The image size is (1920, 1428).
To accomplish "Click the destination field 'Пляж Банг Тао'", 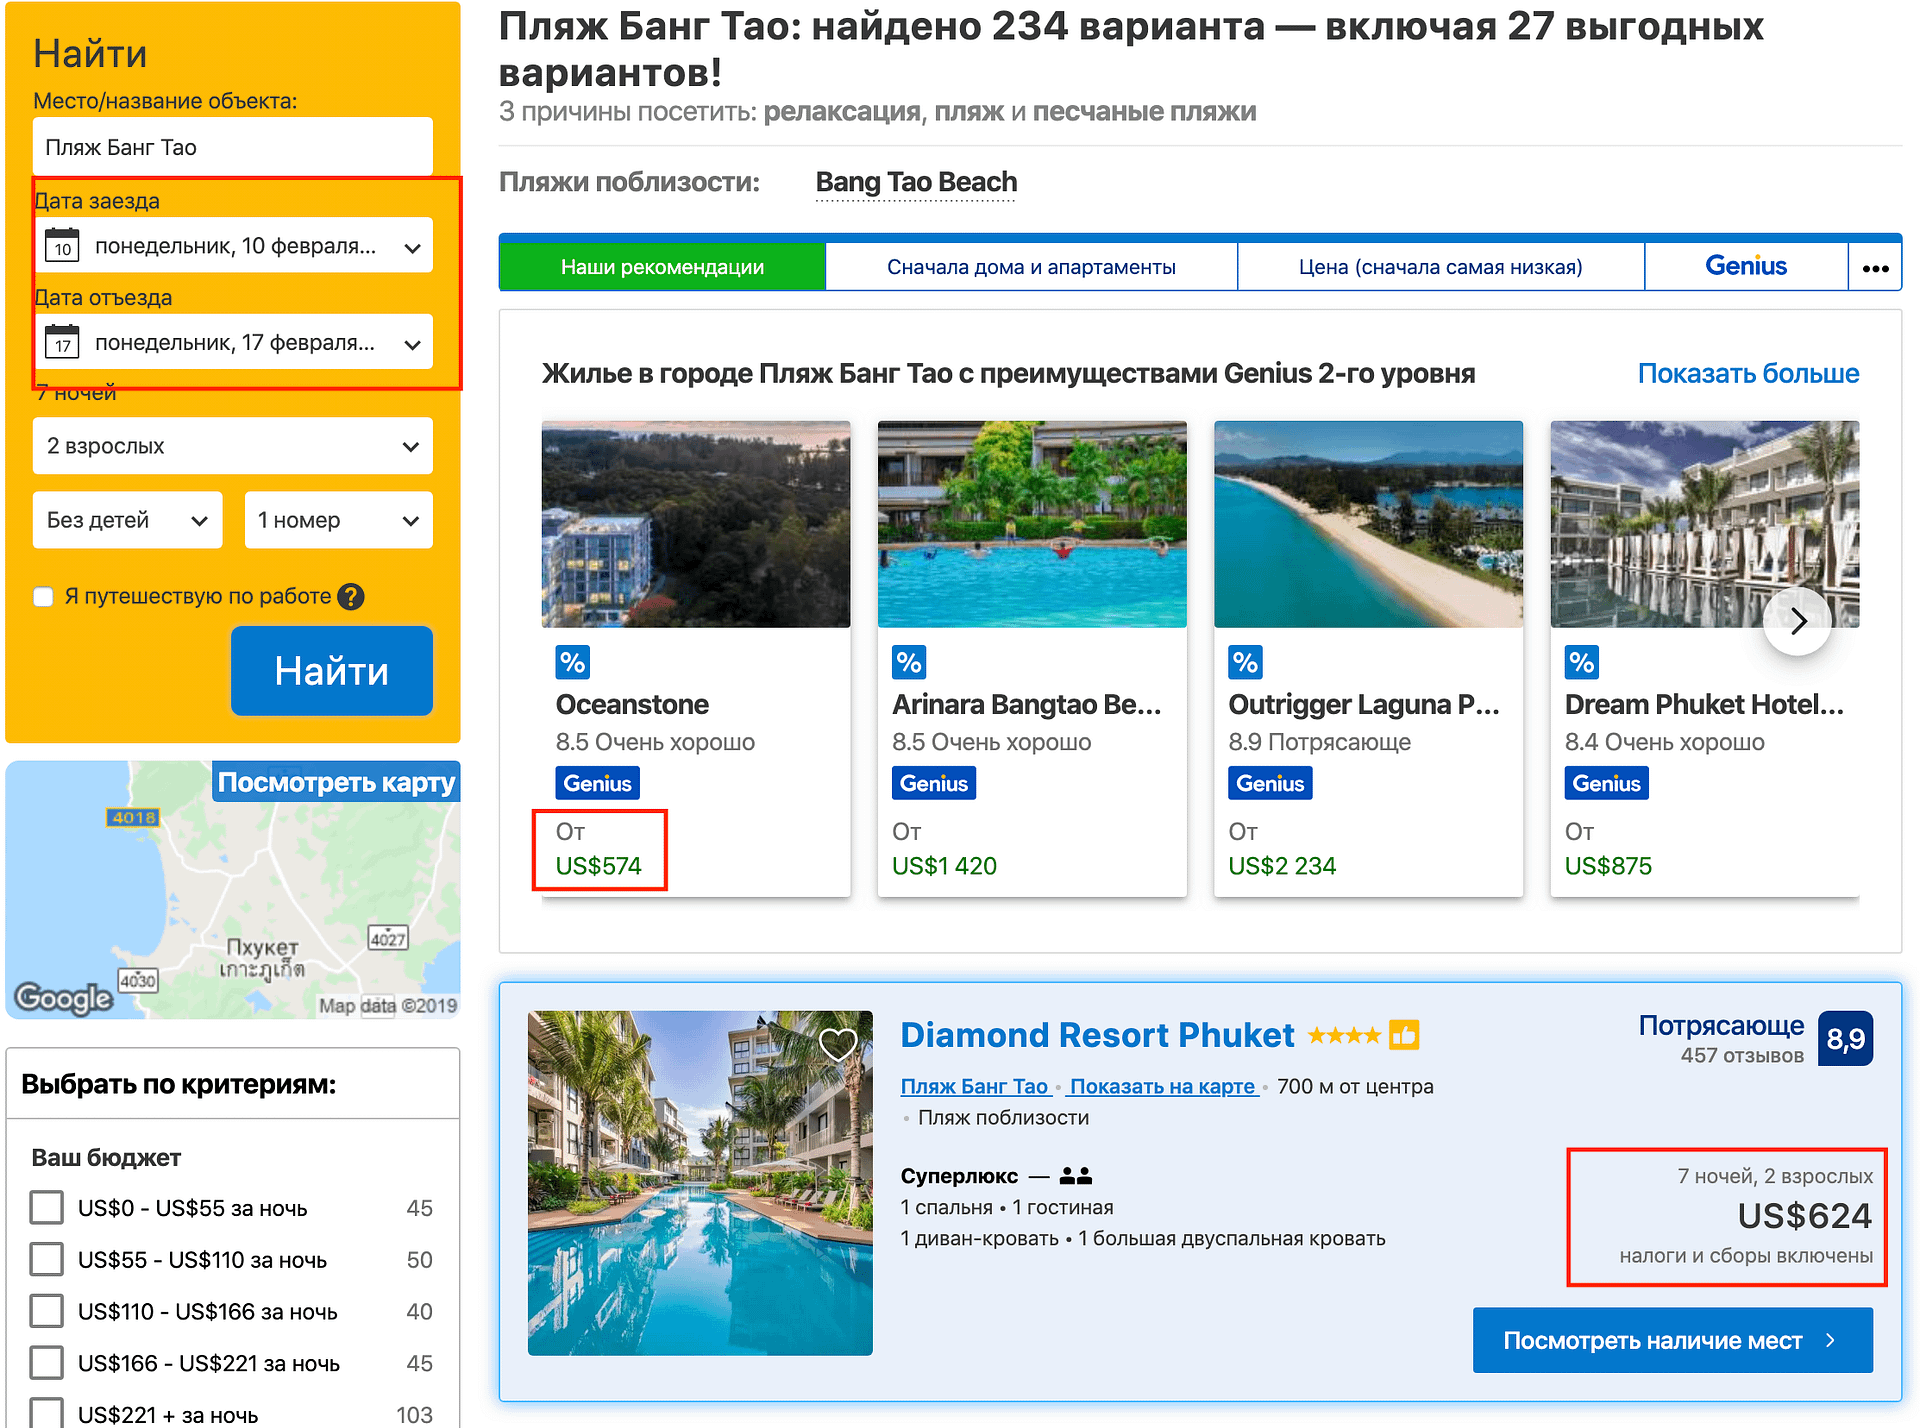I will tap(233, 147).
